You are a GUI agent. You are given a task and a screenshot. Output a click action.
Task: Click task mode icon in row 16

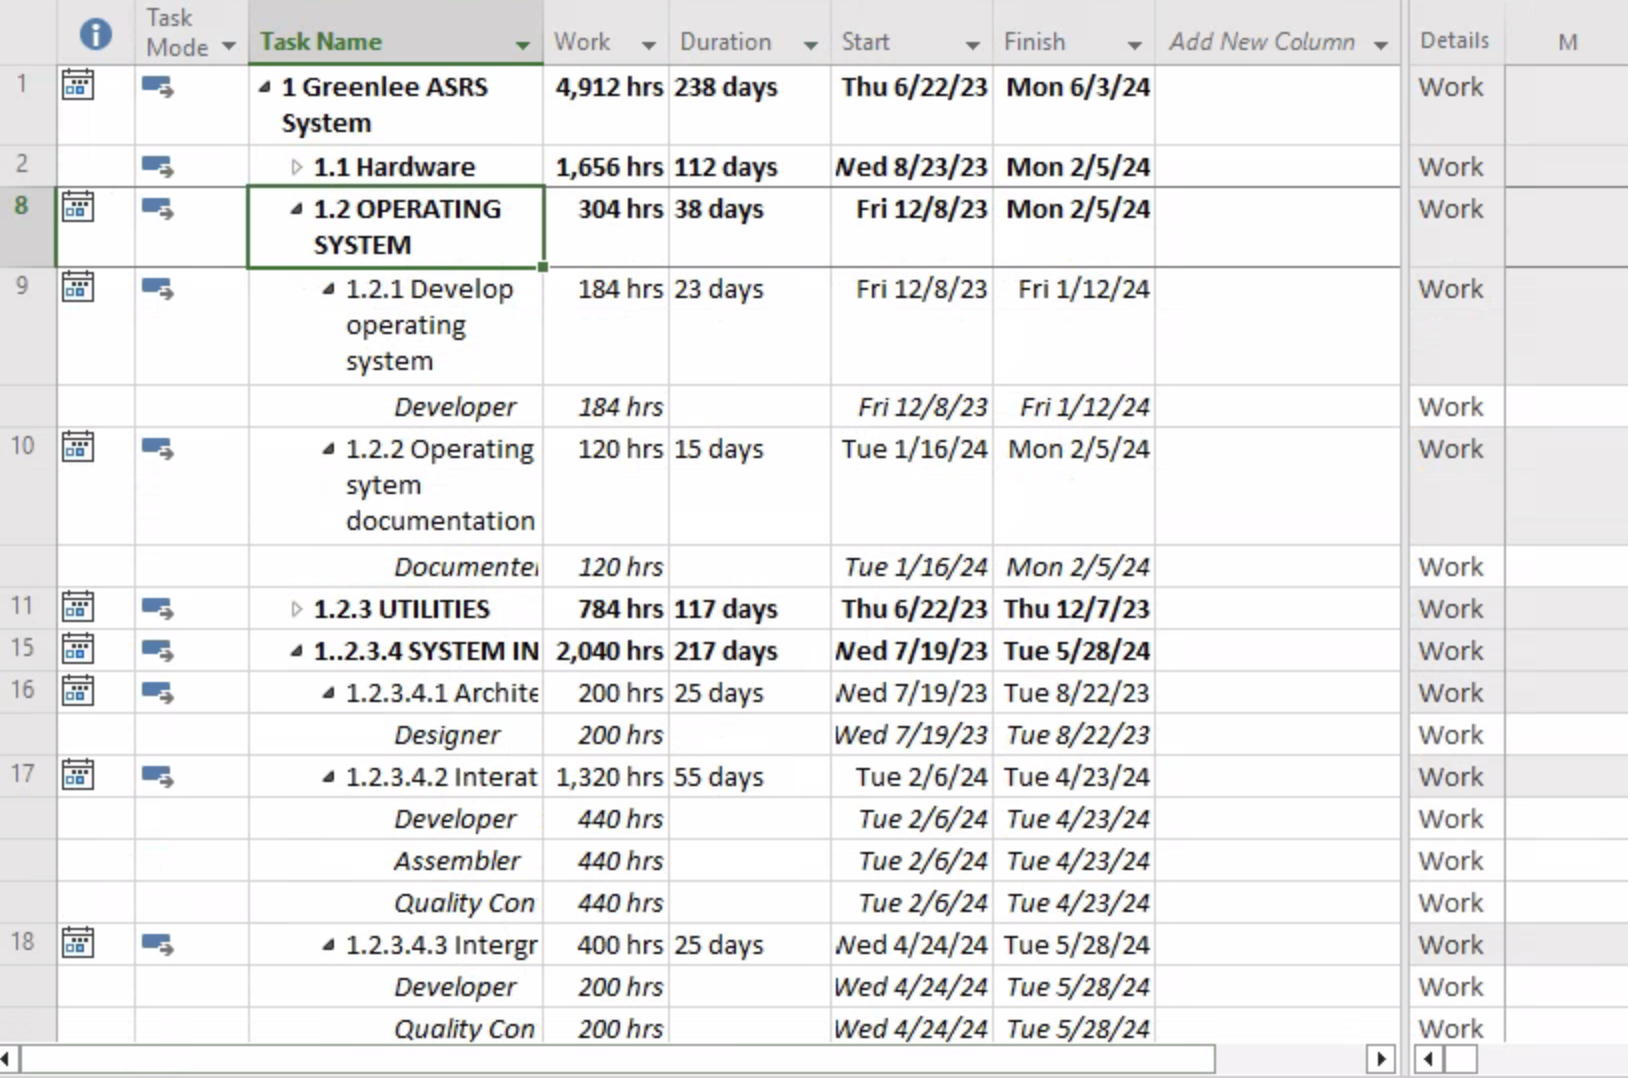pos(157,693)
